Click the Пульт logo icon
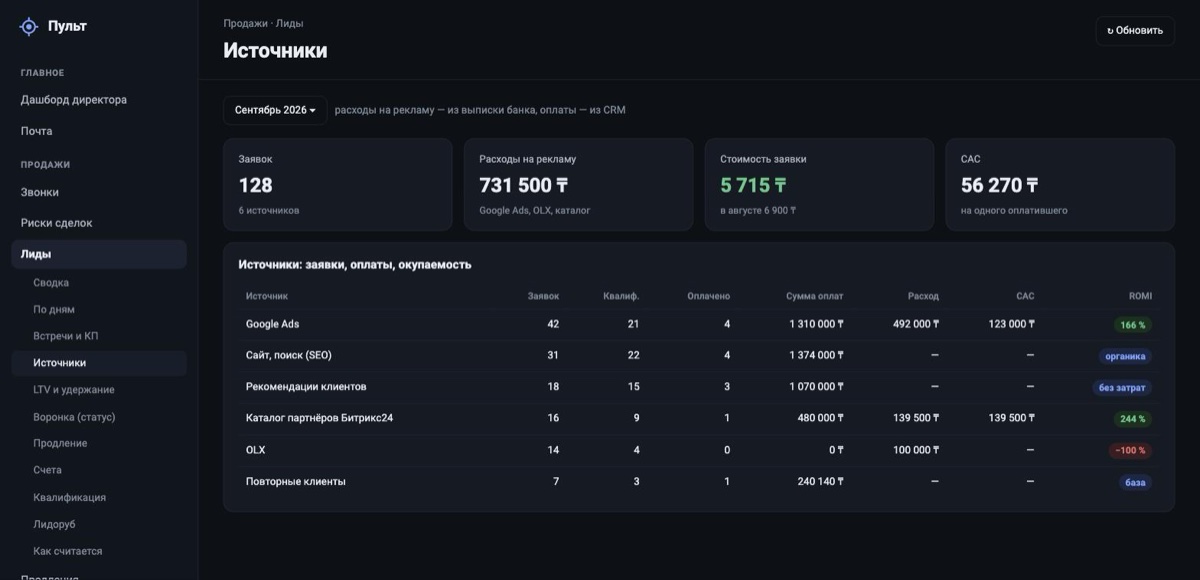1200x580 pixels. (29, 27)
